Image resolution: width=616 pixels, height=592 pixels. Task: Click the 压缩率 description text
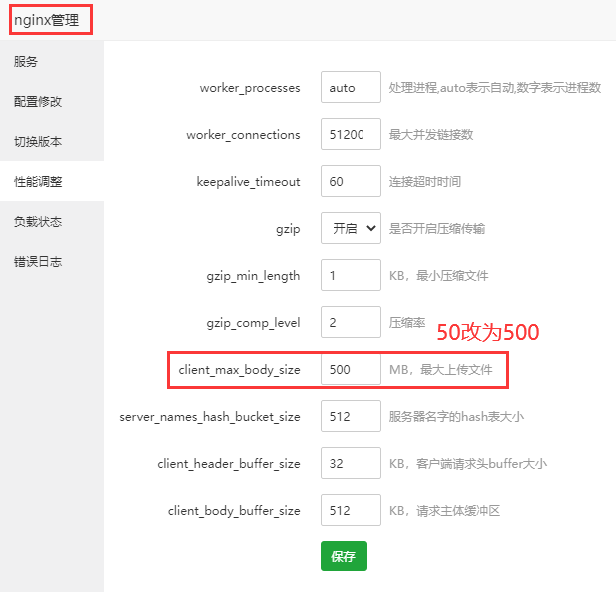click(407, 323)
